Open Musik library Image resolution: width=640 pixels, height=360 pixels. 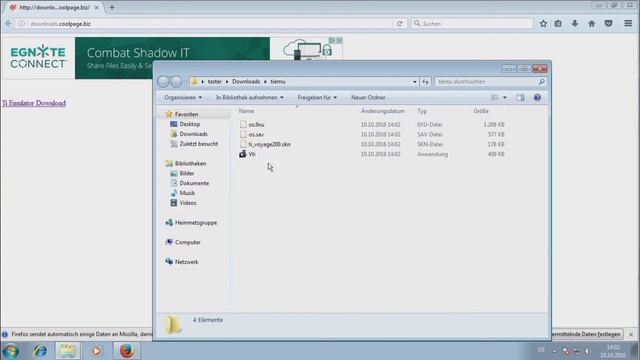point(187,193)
